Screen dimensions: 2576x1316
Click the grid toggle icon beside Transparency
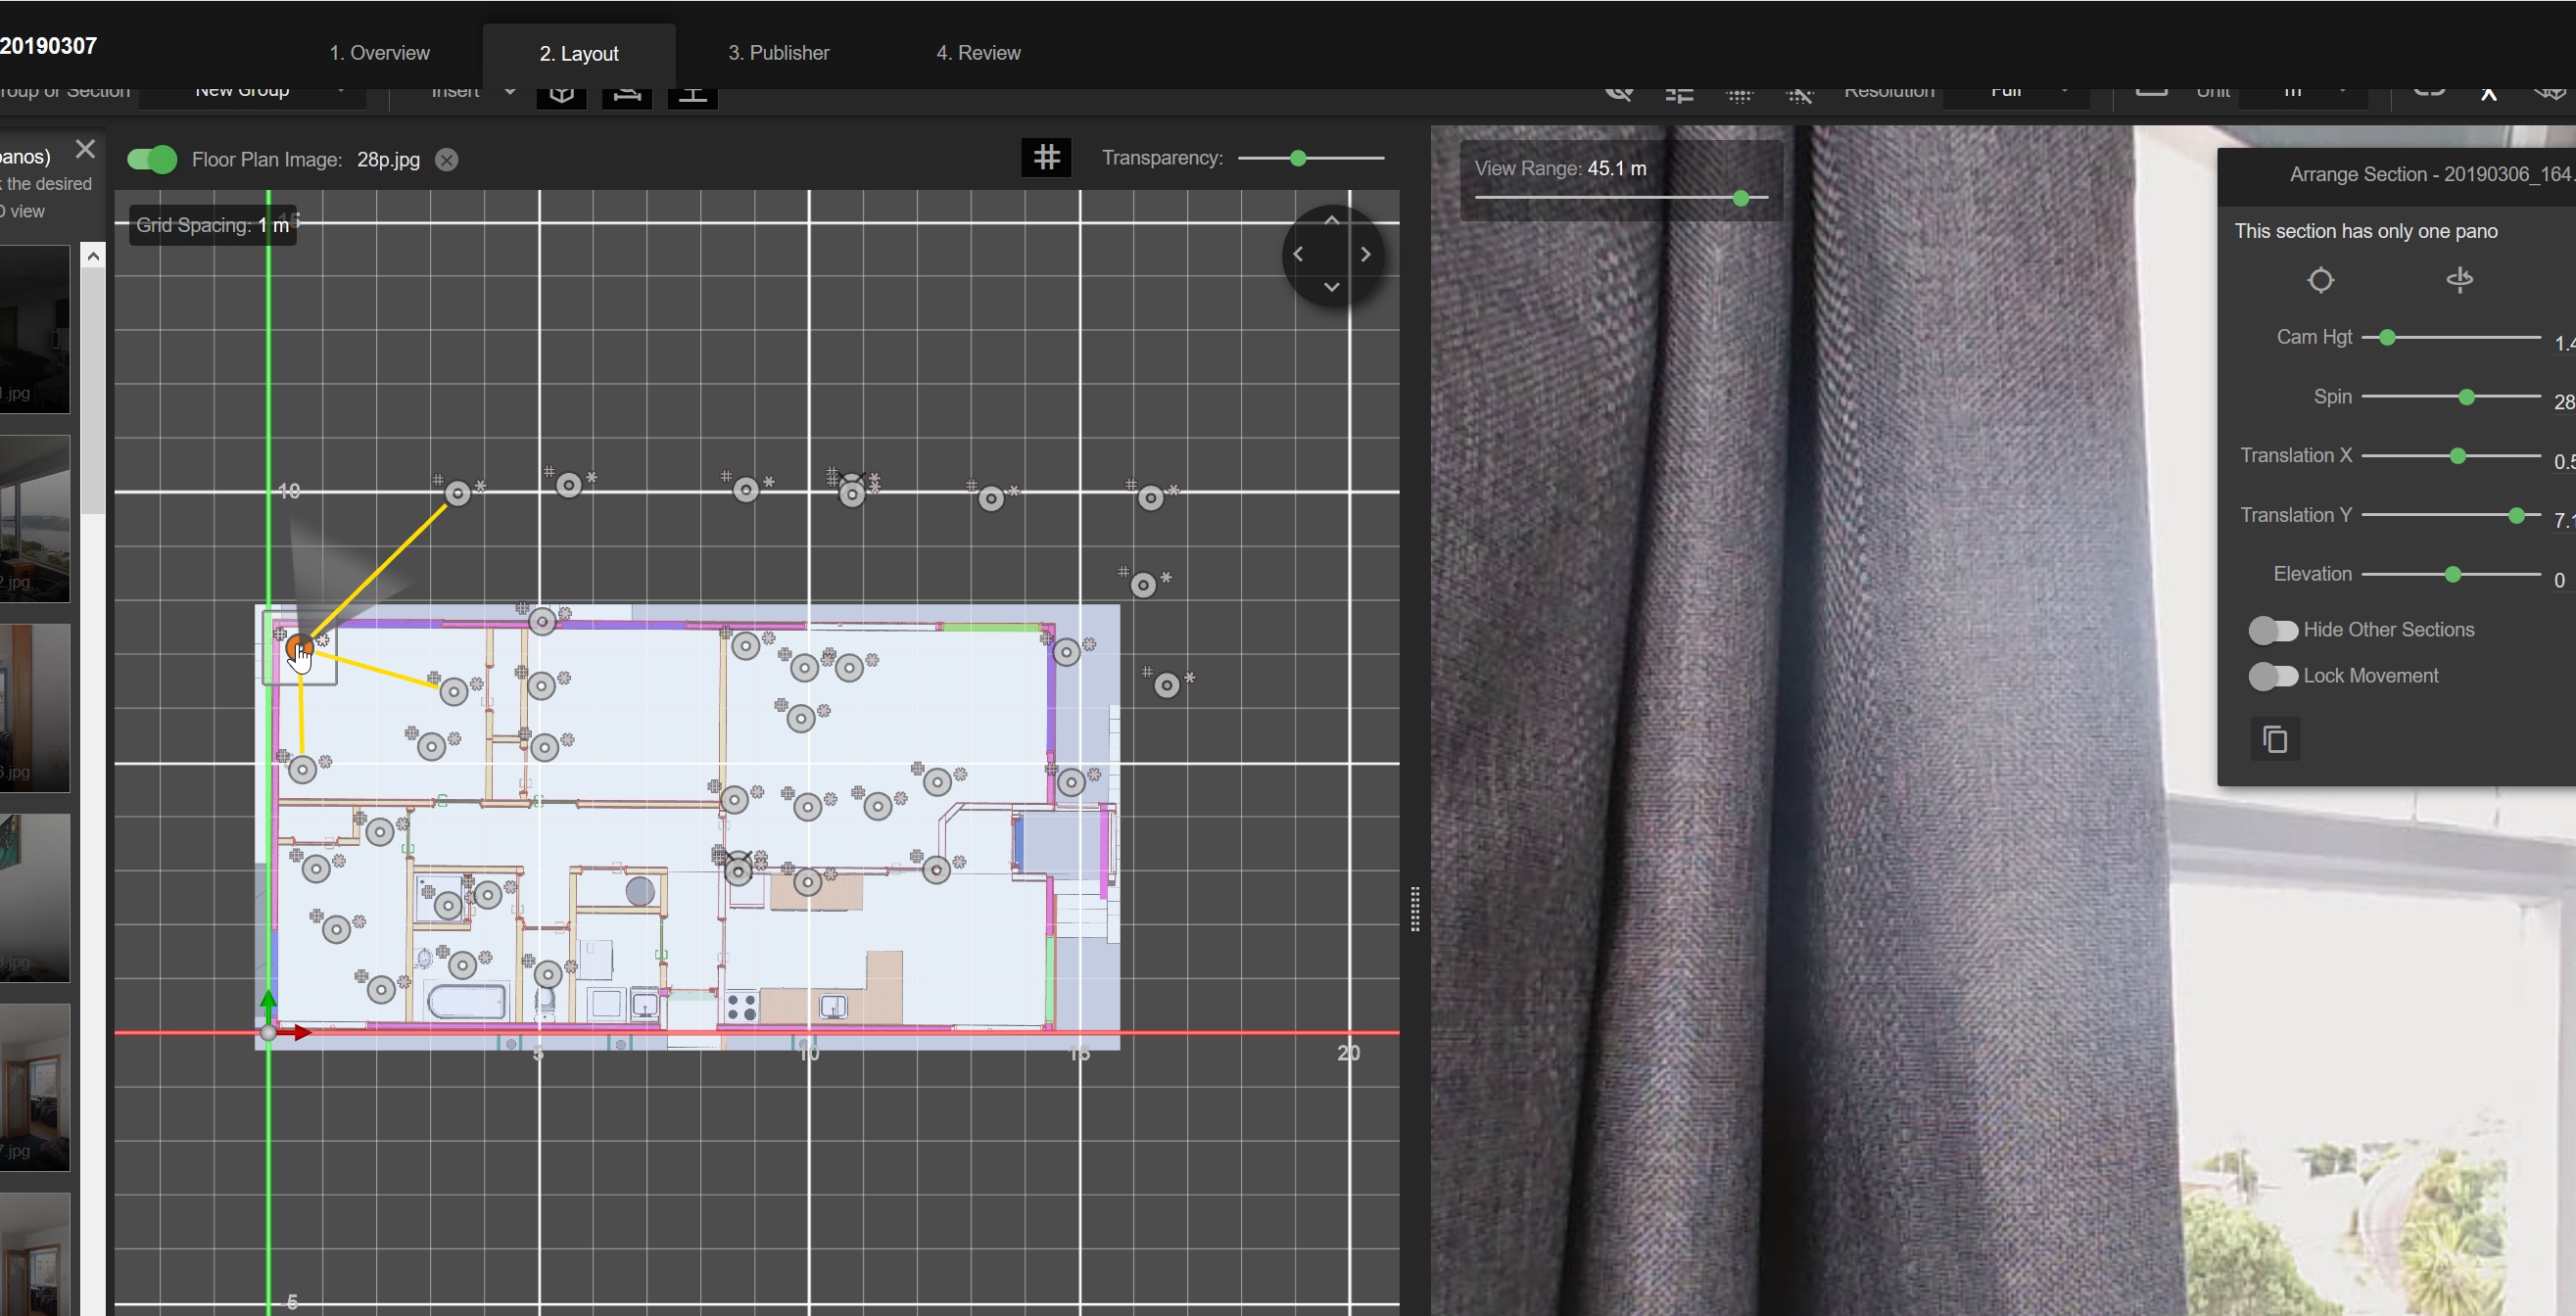[1046, 157]
